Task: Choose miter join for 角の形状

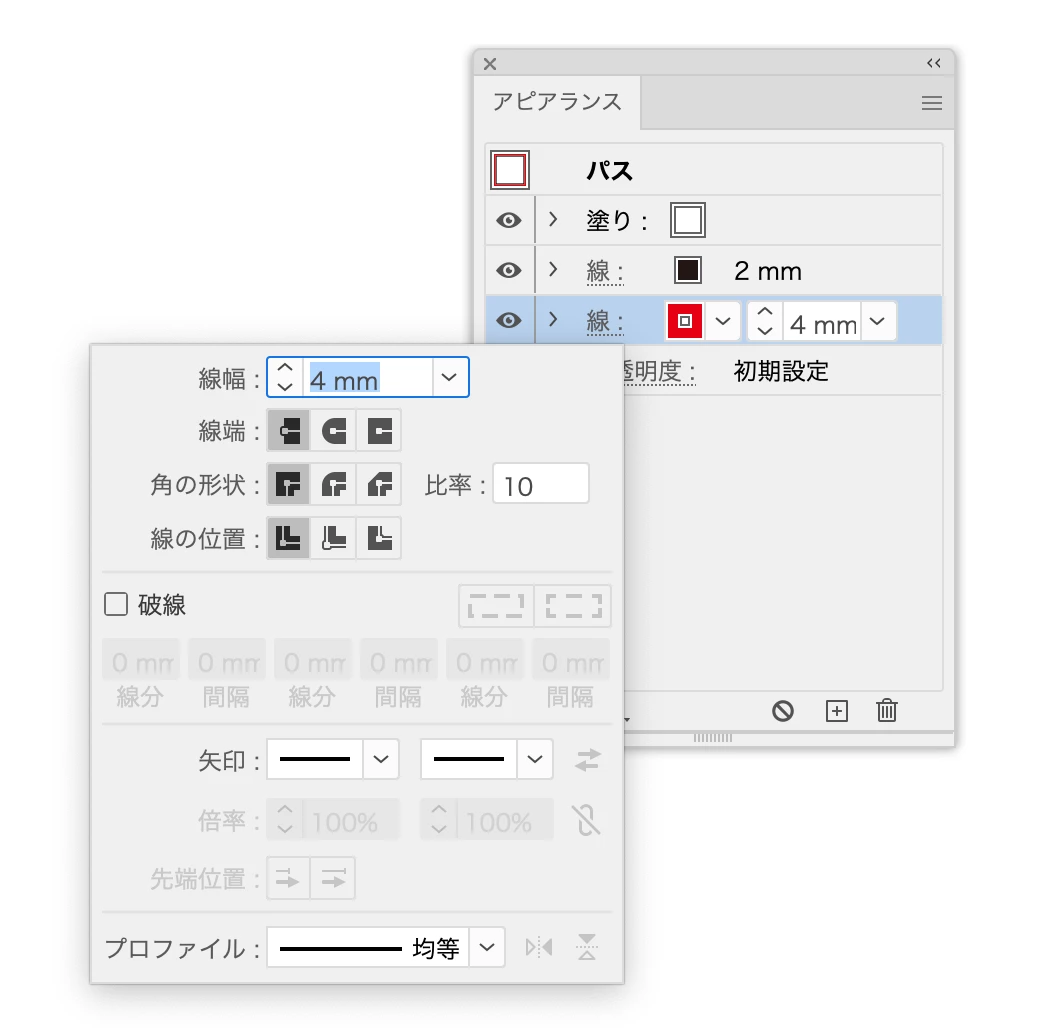Action: click(x=288, y=485)
